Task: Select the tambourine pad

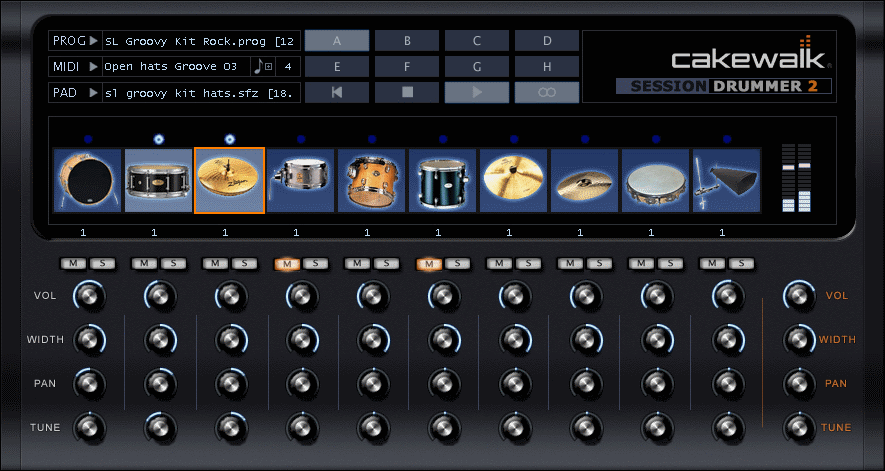Action: point(656,181)
